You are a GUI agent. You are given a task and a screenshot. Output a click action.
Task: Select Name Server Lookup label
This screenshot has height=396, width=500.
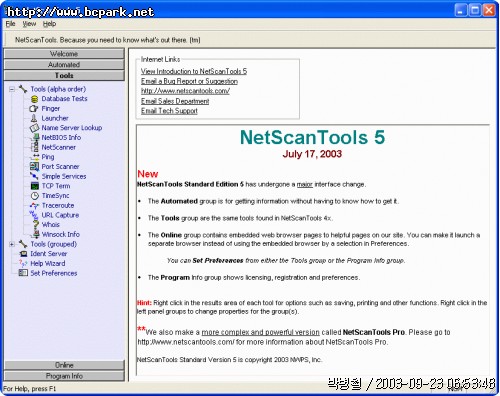click(x=72, y=128)
